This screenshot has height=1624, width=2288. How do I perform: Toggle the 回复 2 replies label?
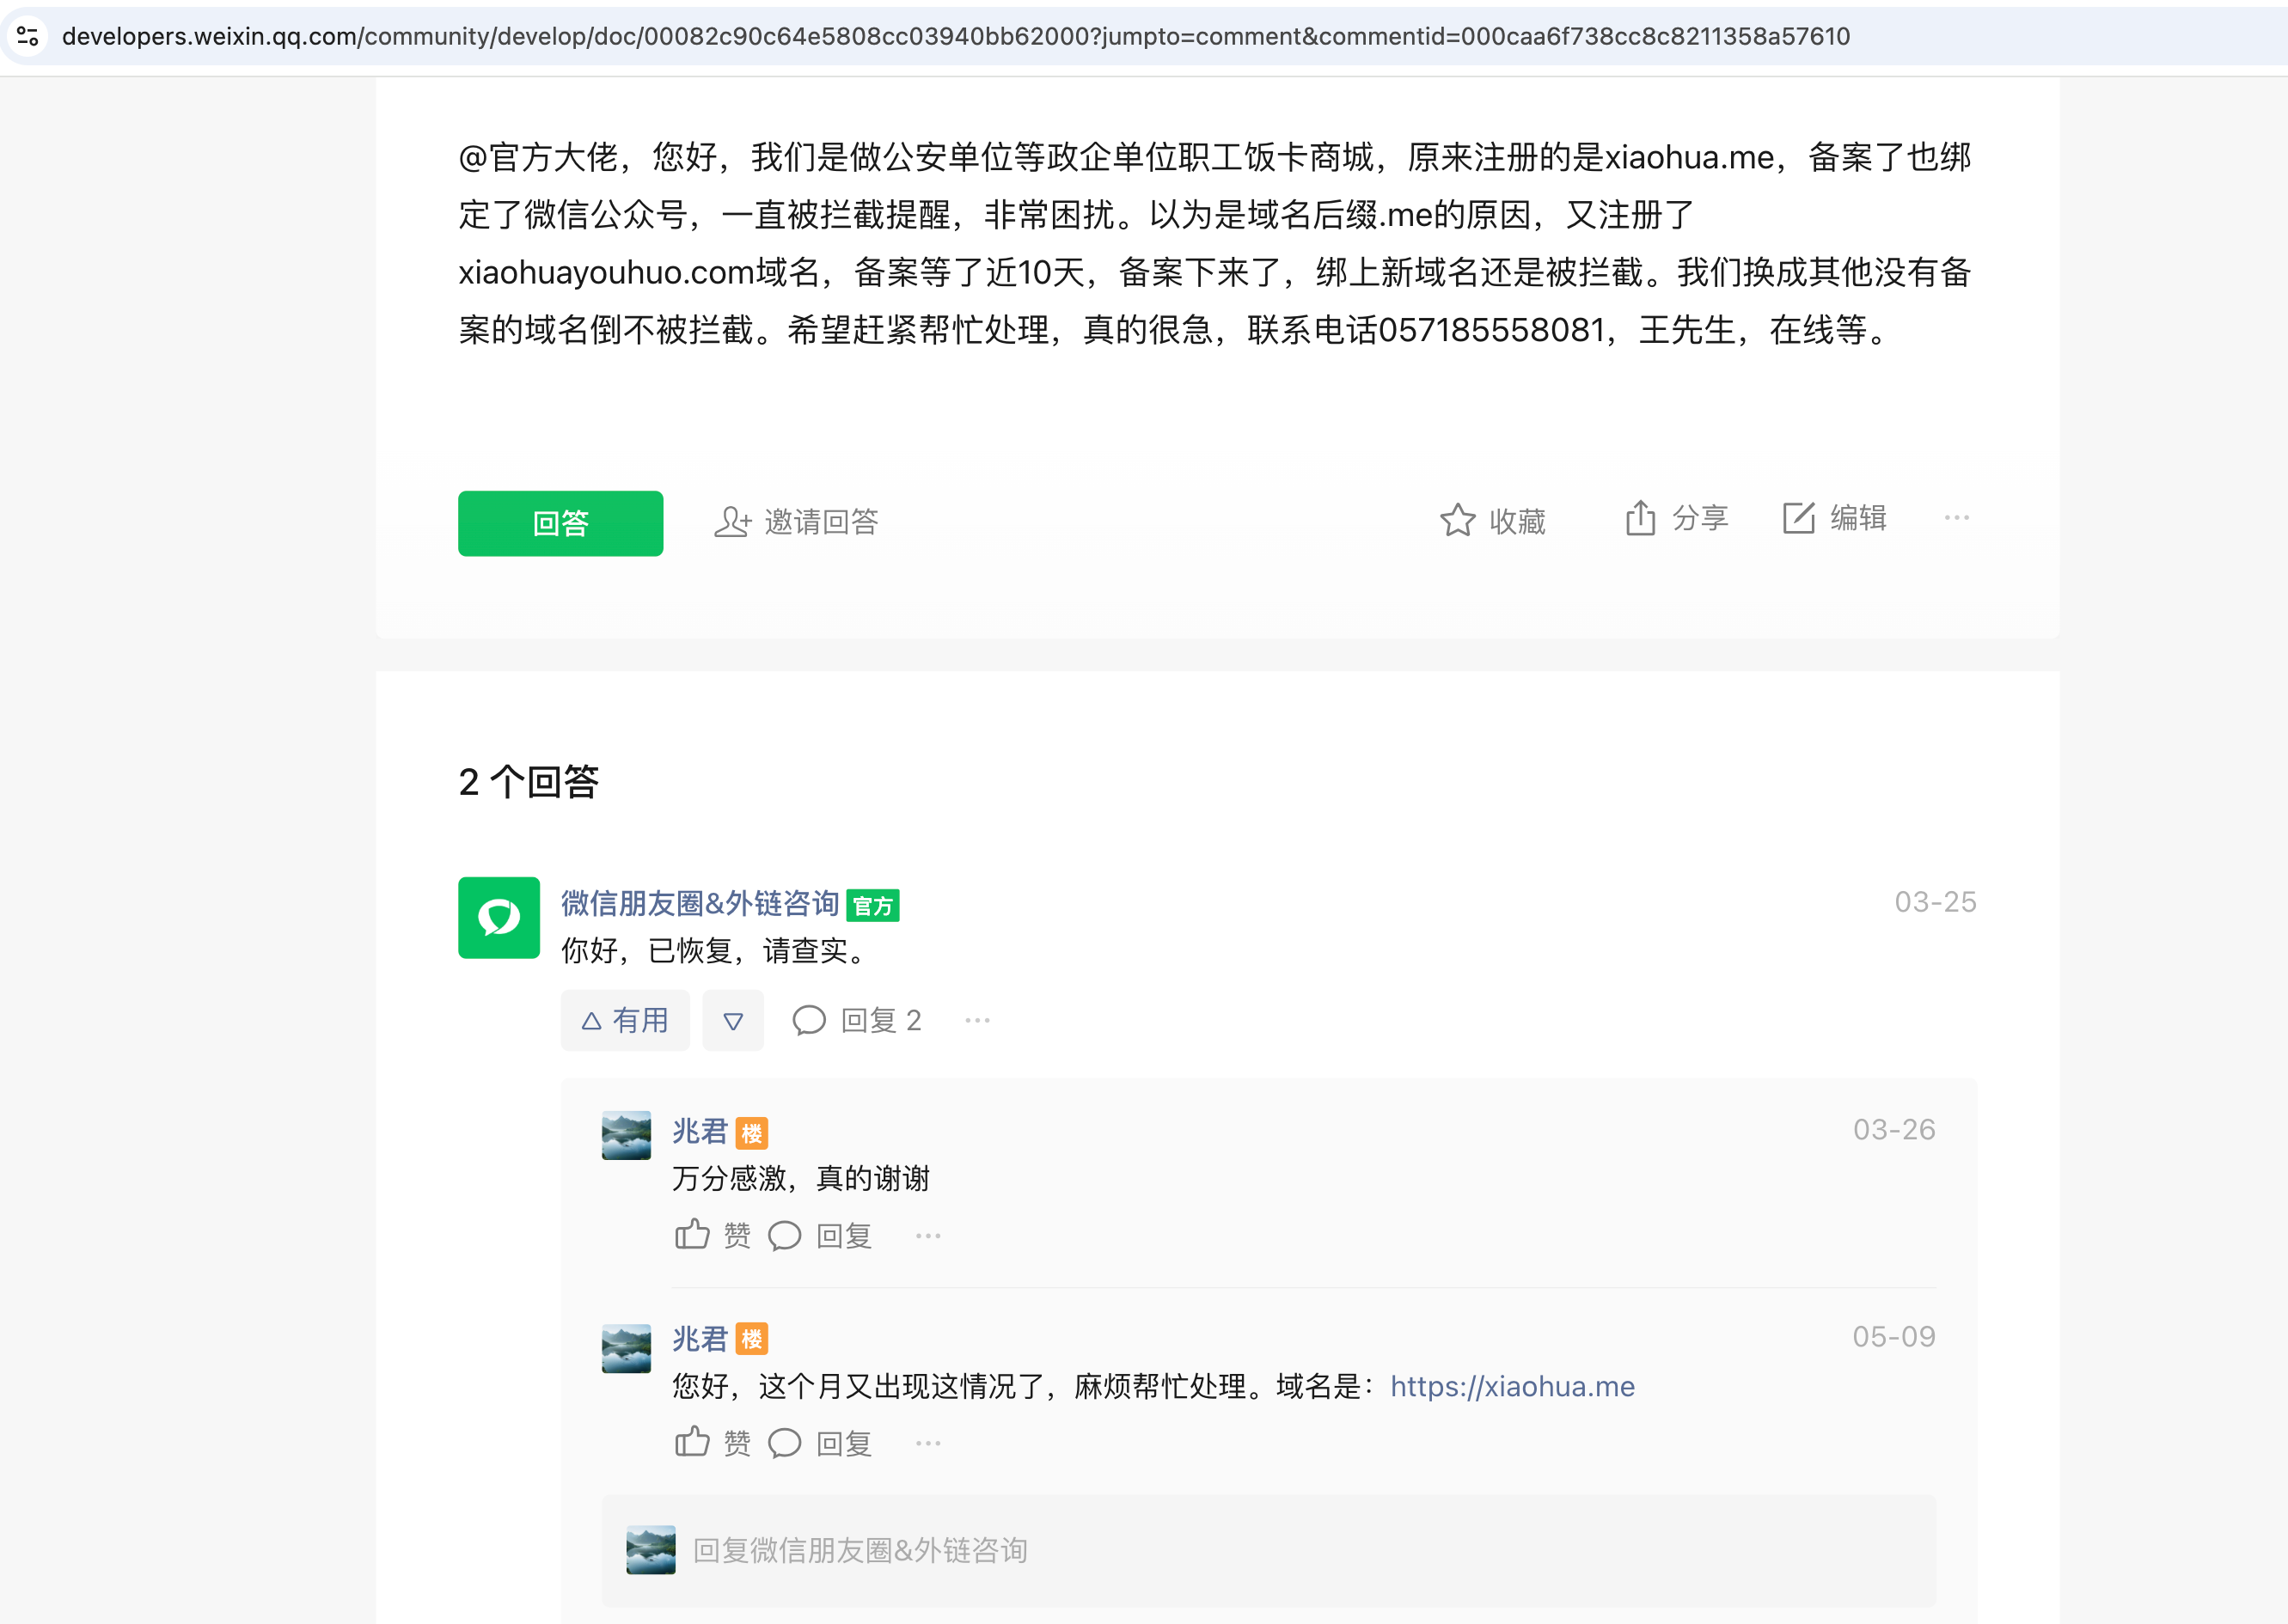pyautogui.click(x=881, y=1020)
